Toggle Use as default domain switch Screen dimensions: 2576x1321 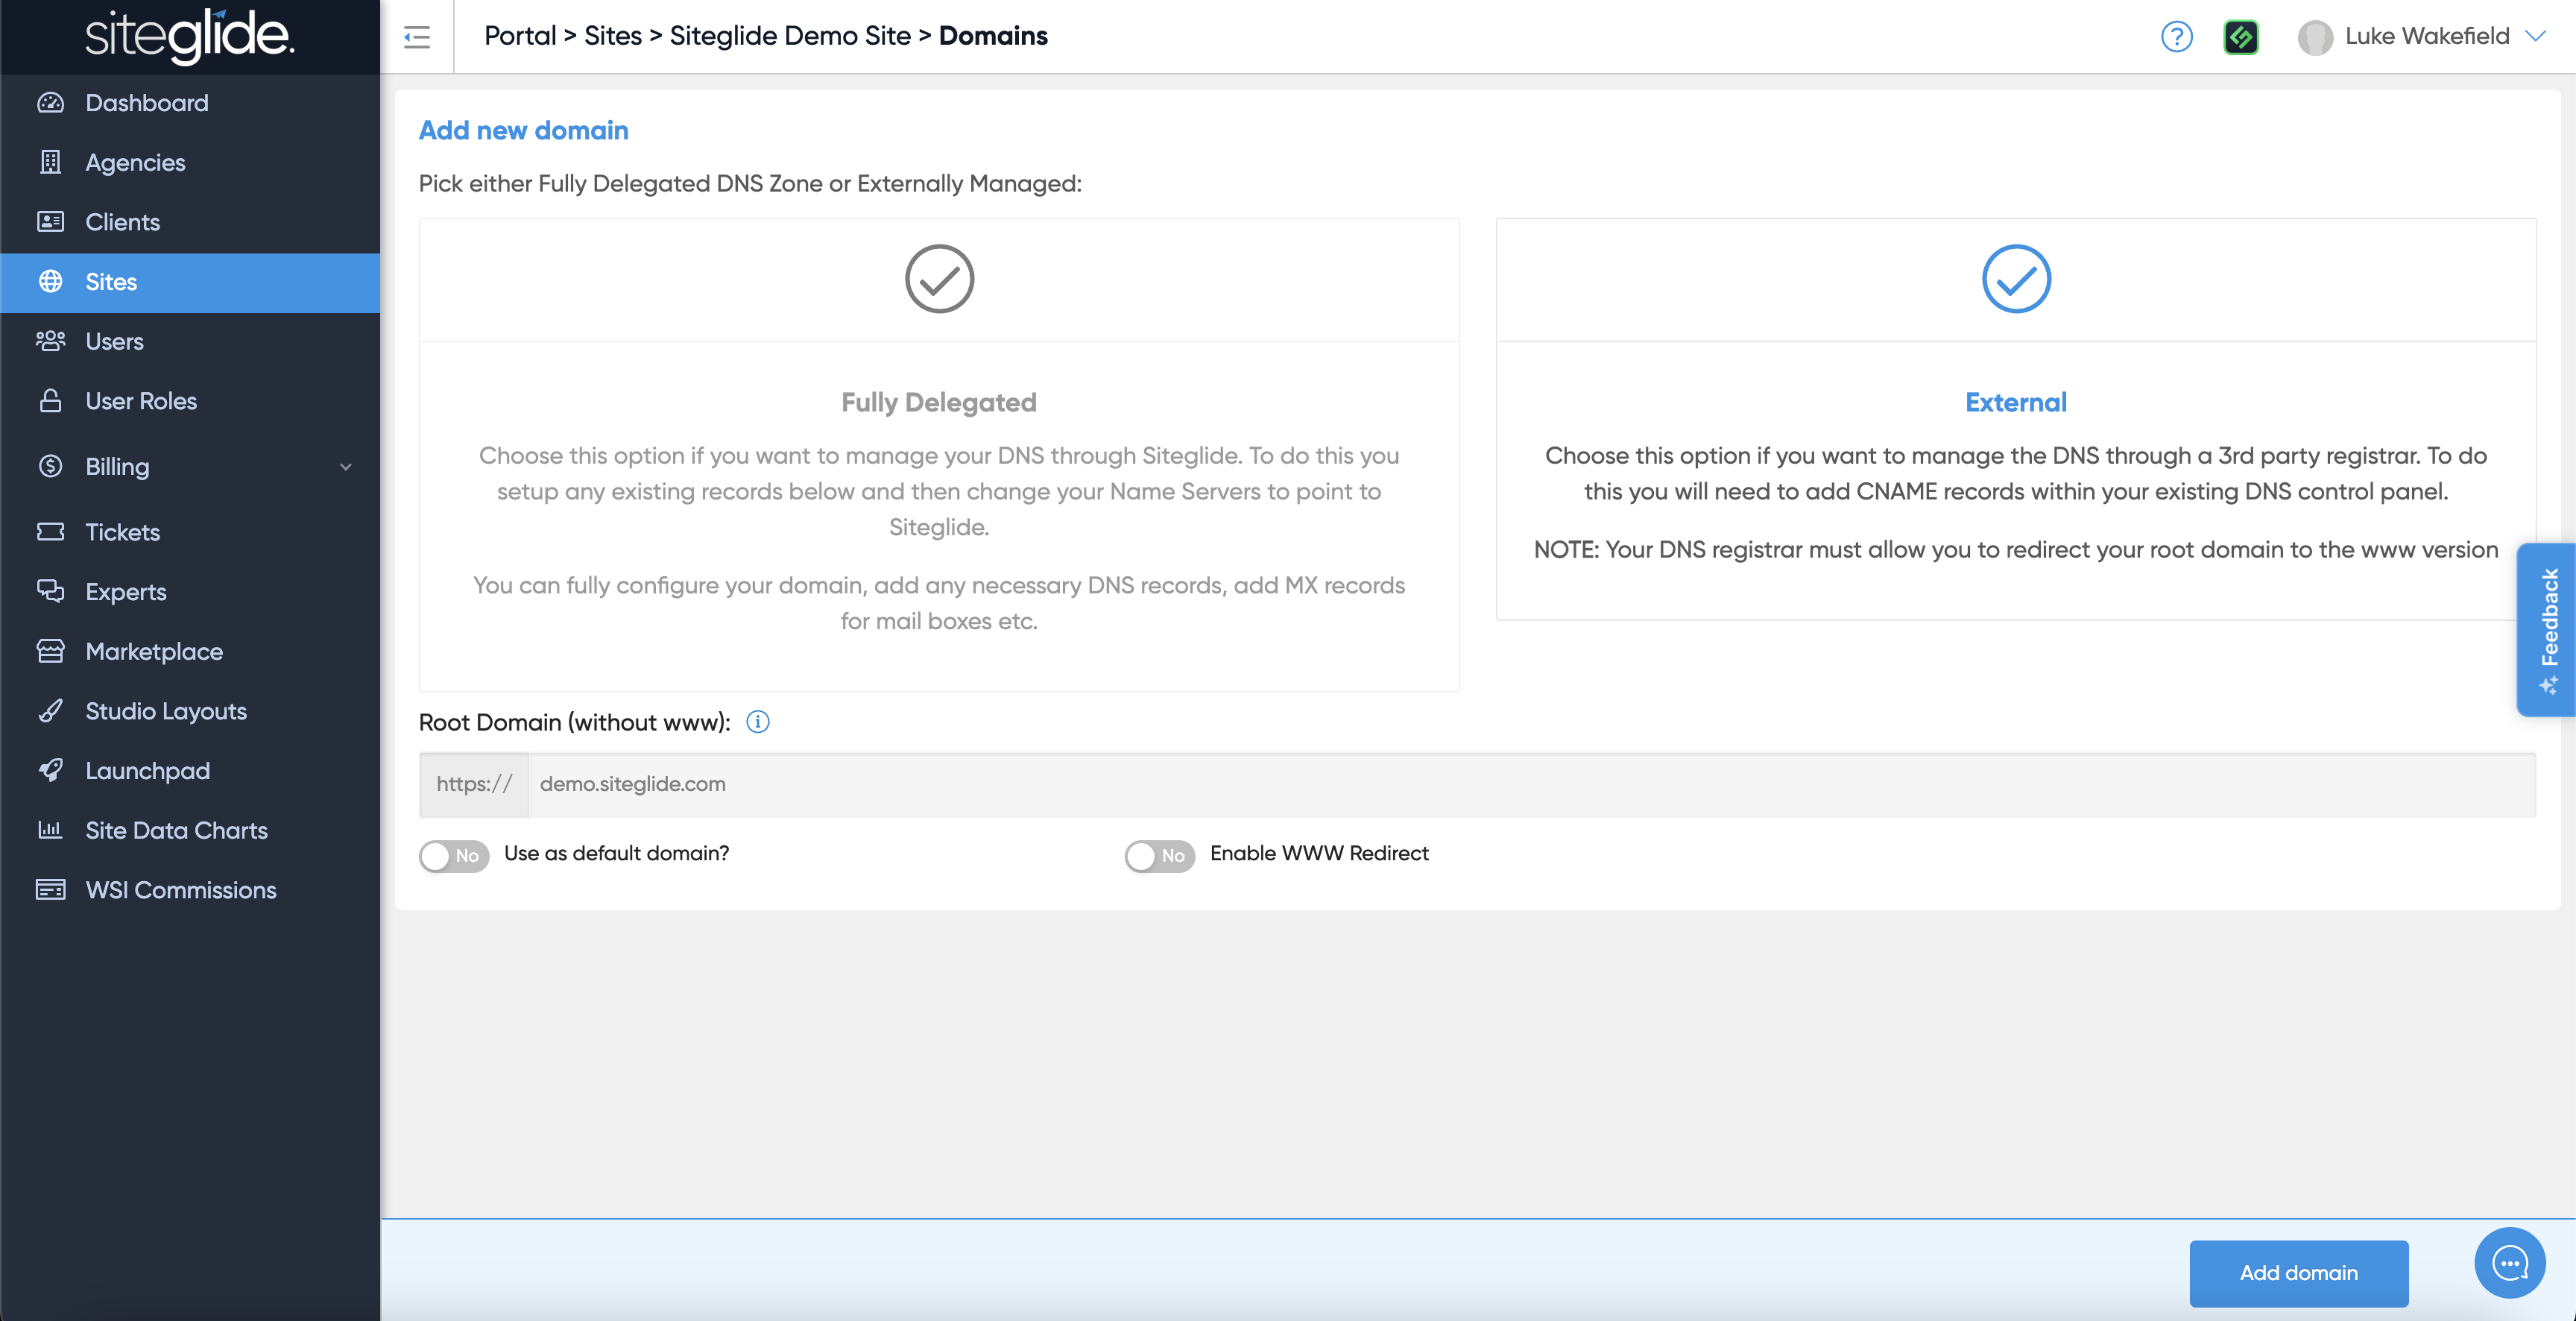pos(454,855)
